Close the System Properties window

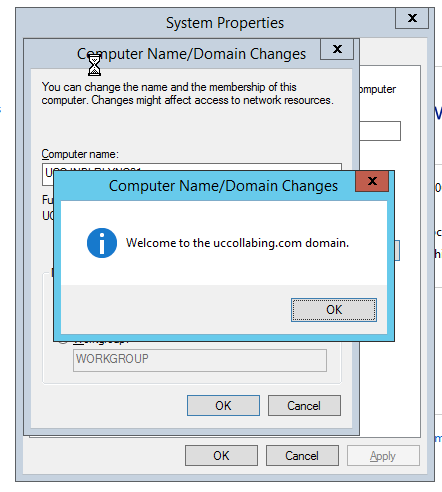coord(412,18)
